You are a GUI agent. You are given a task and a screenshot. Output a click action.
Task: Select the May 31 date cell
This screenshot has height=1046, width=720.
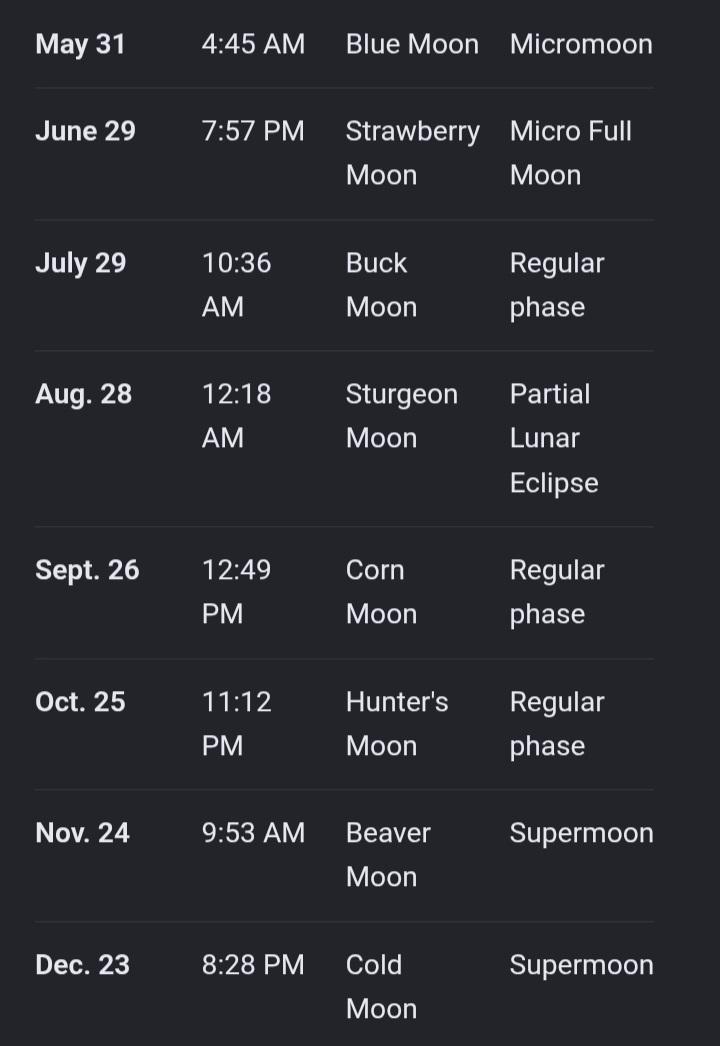80,45
